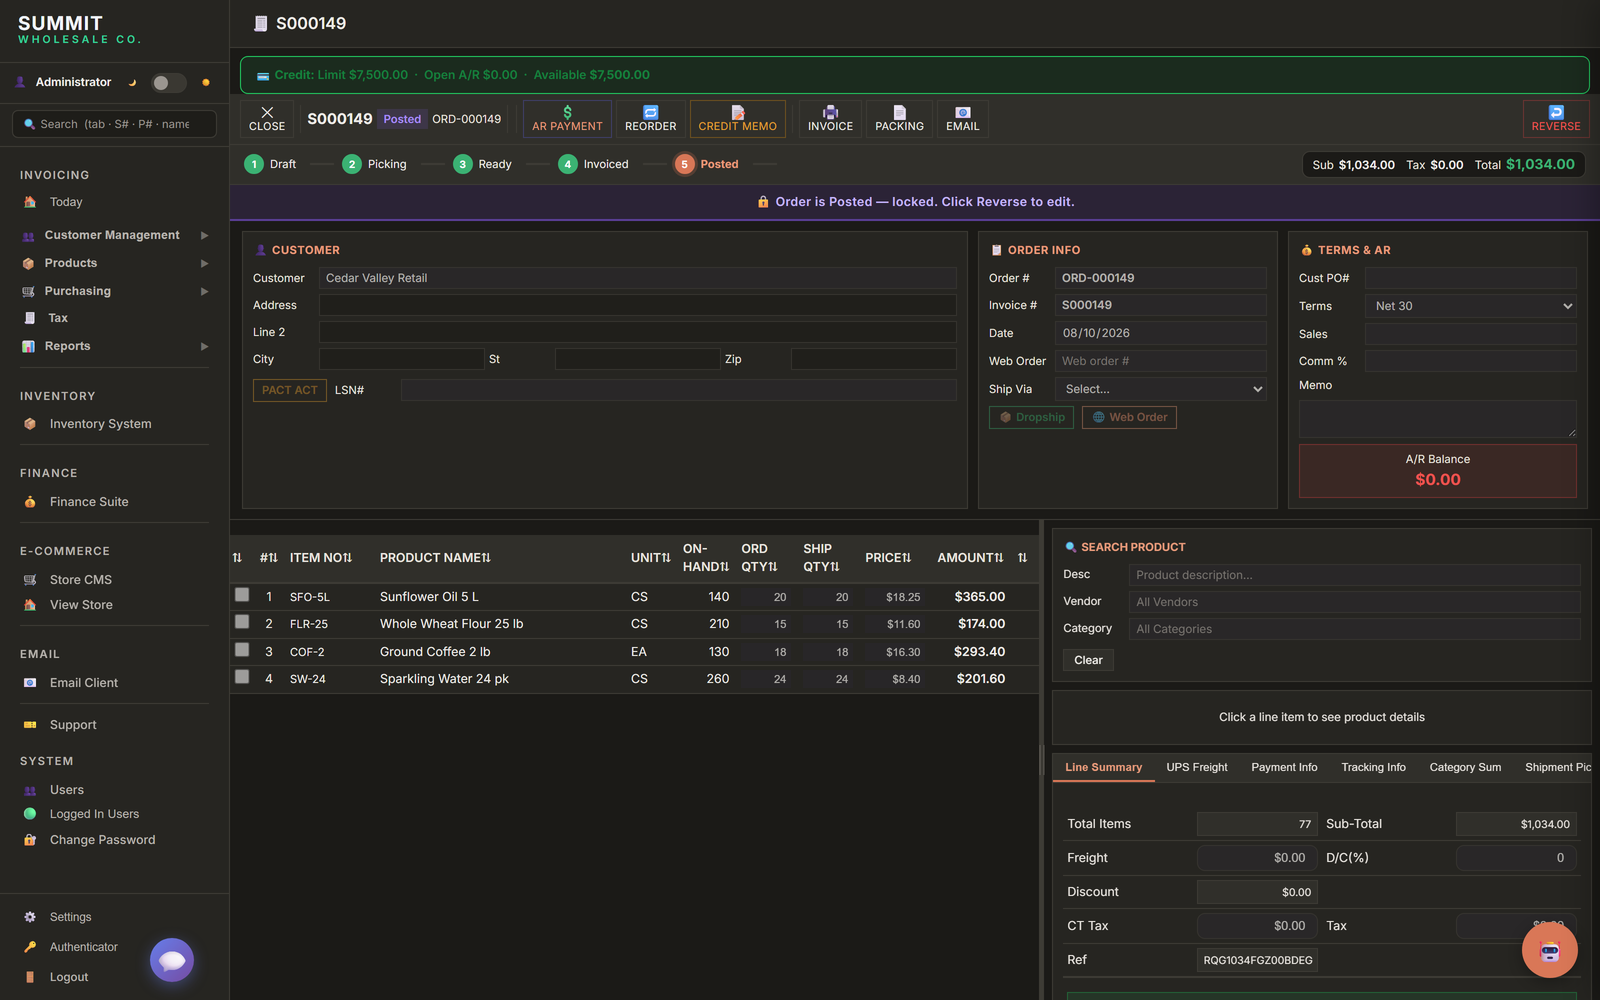The width and height of the screenshot is (1600, 1000).
Task: Click the Posted step indicator
Action: point(707,164)
